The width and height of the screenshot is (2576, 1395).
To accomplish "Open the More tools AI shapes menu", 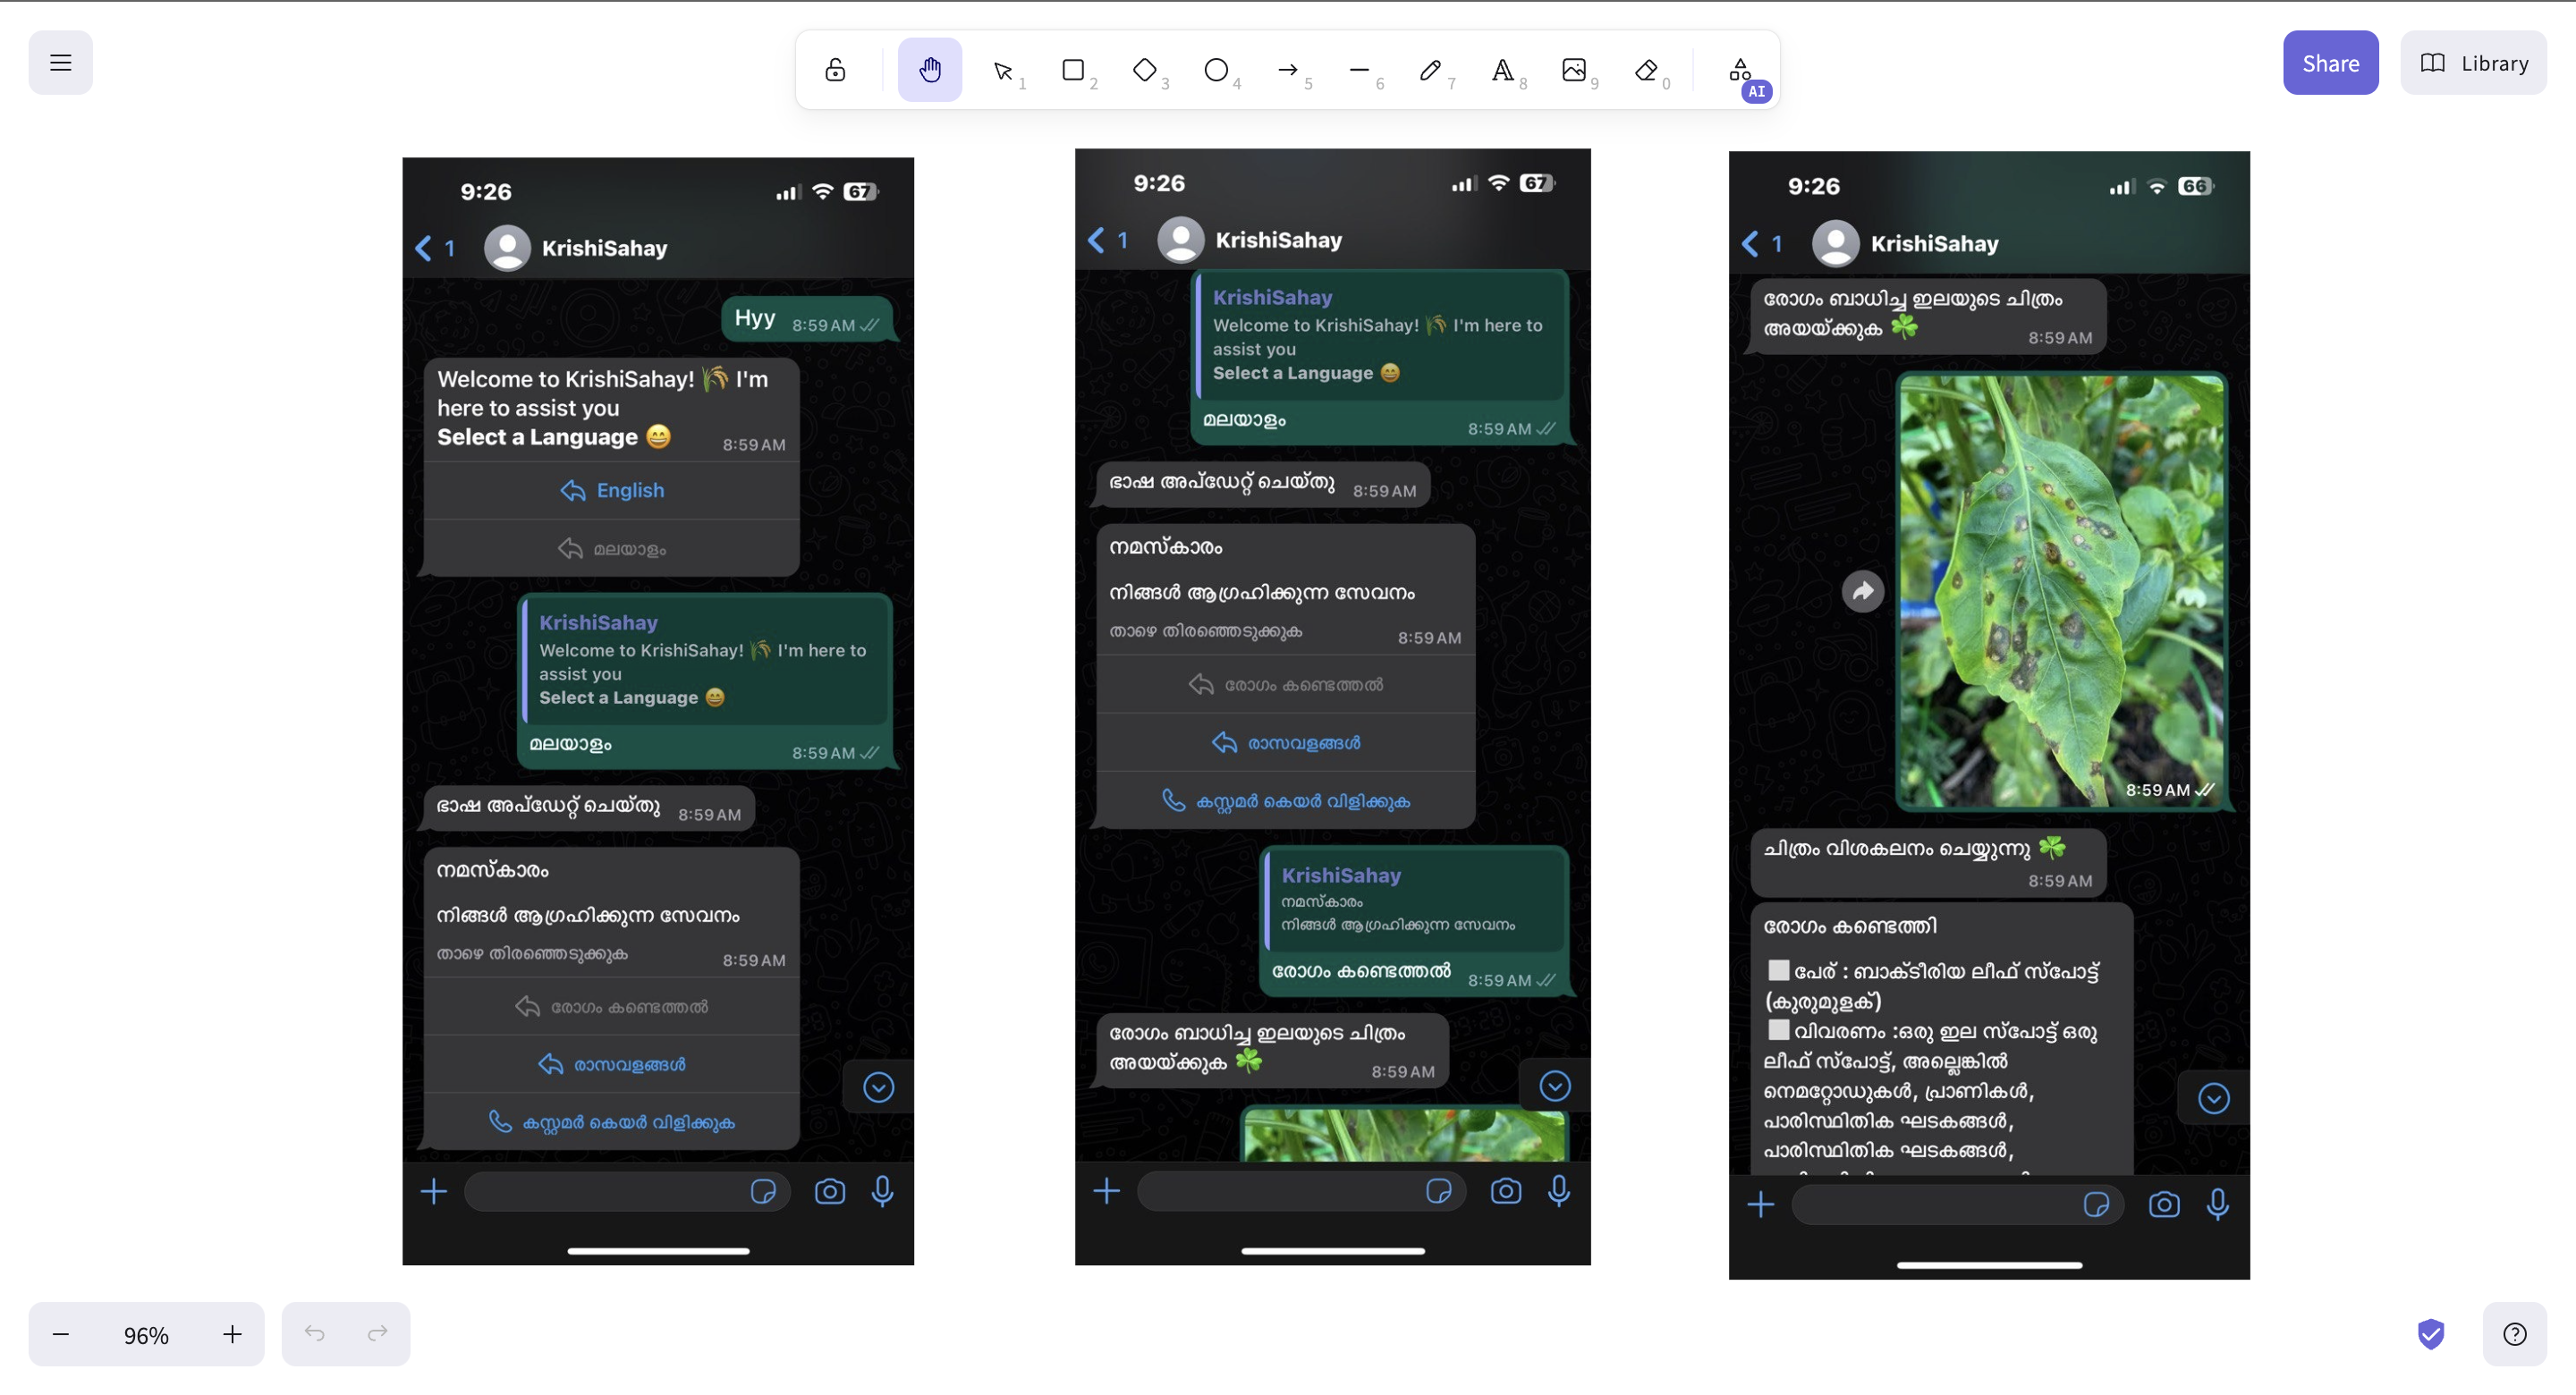I will [1741, 70].
